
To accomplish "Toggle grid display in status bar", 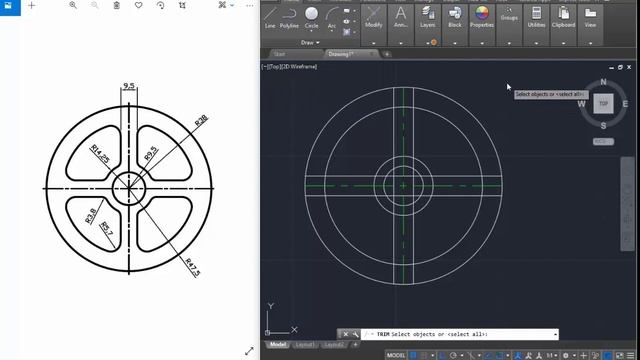I will click(x=413, y=356).
